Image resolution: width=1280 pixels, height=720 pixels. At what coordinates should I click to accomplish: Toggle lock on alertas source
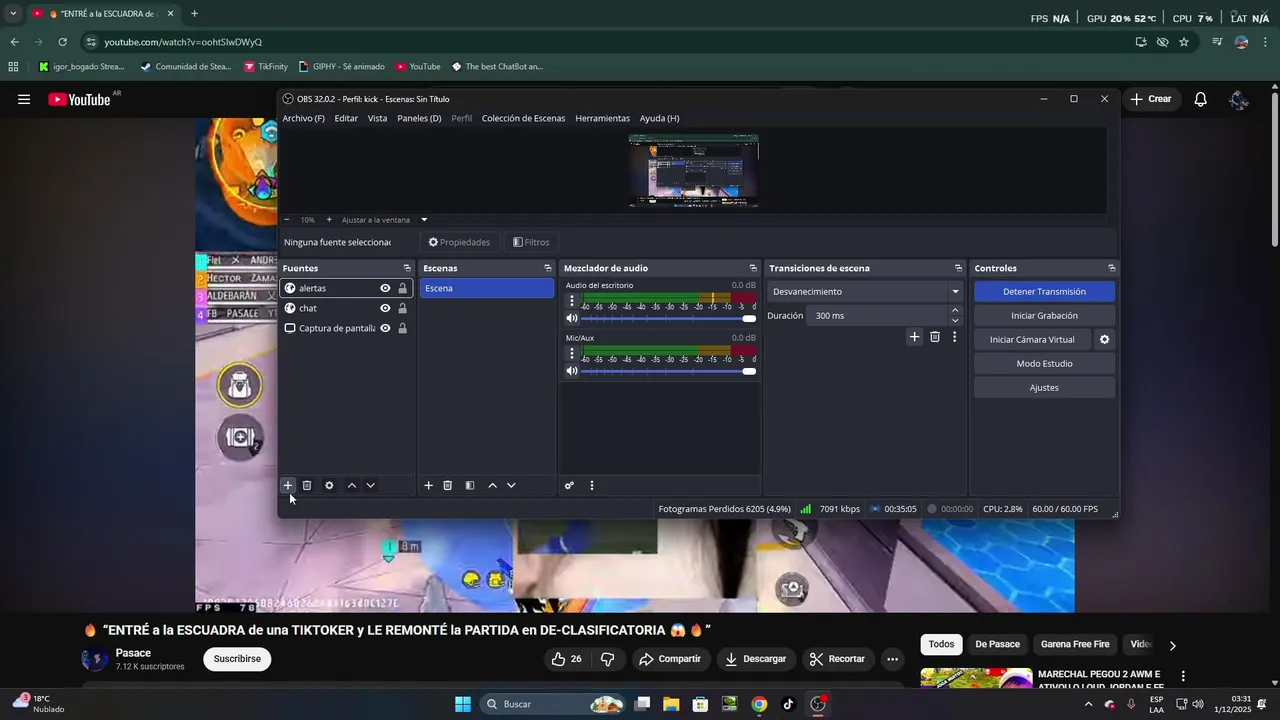402,288
